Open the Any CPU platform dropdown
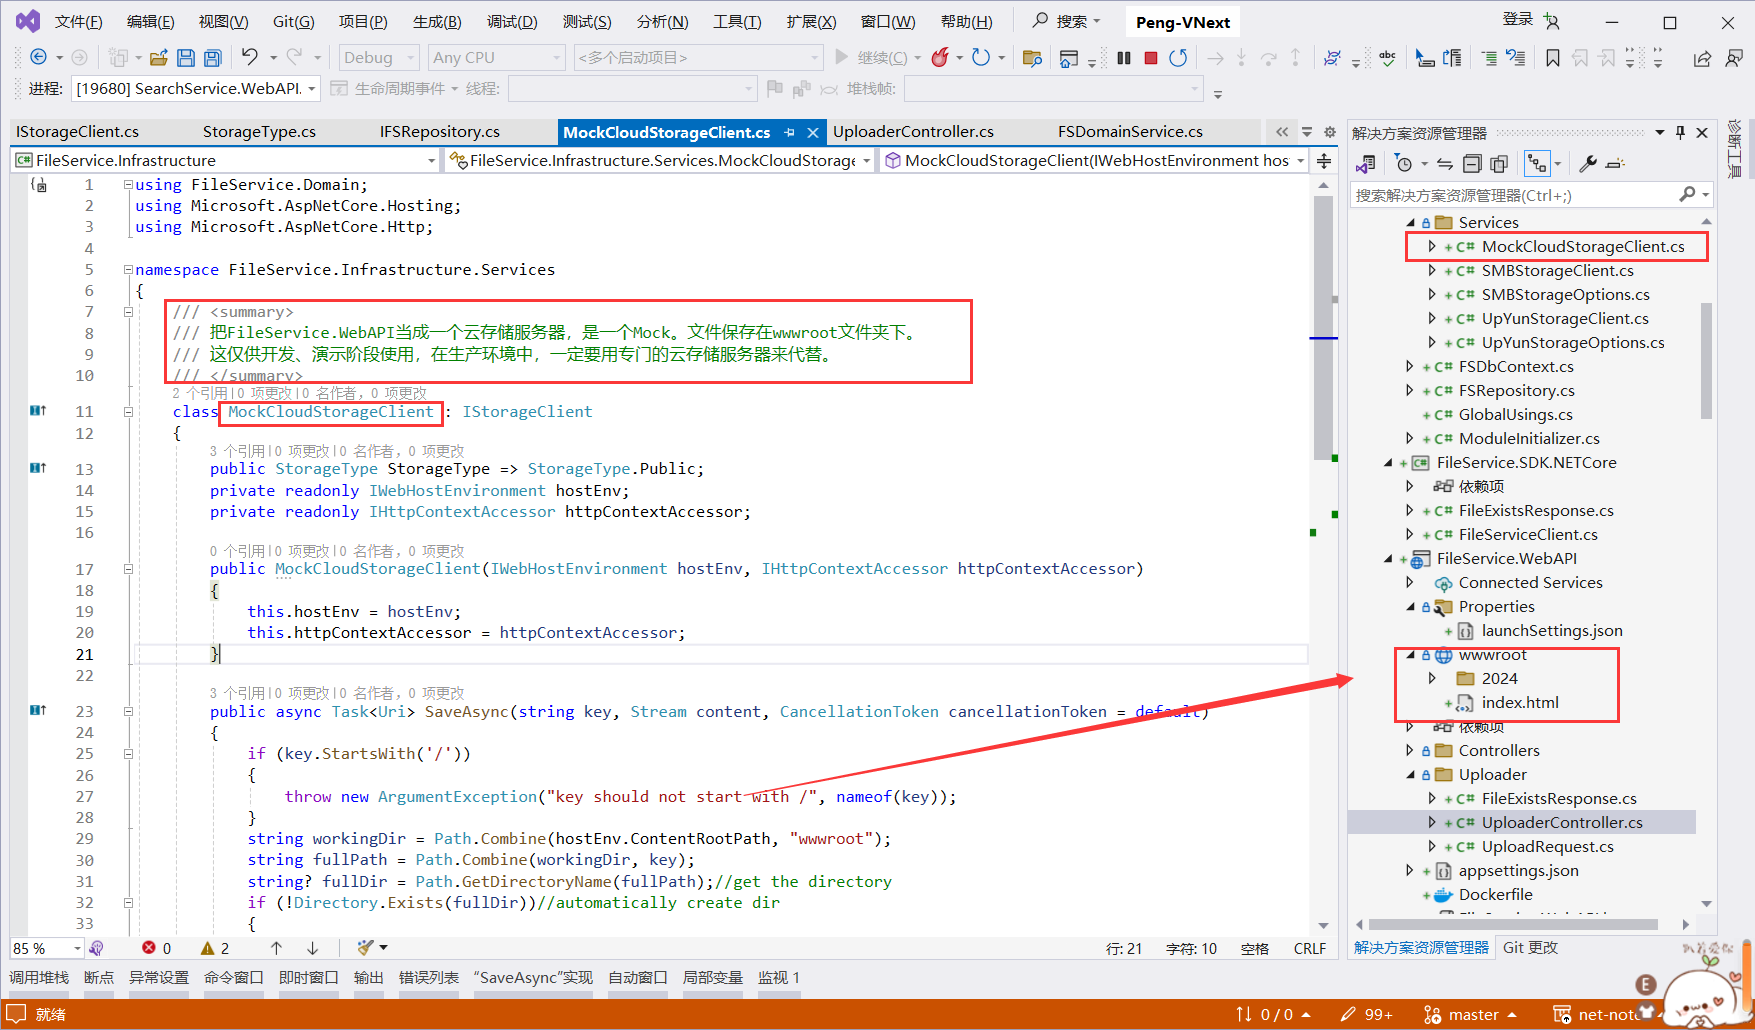 (497, 58)
